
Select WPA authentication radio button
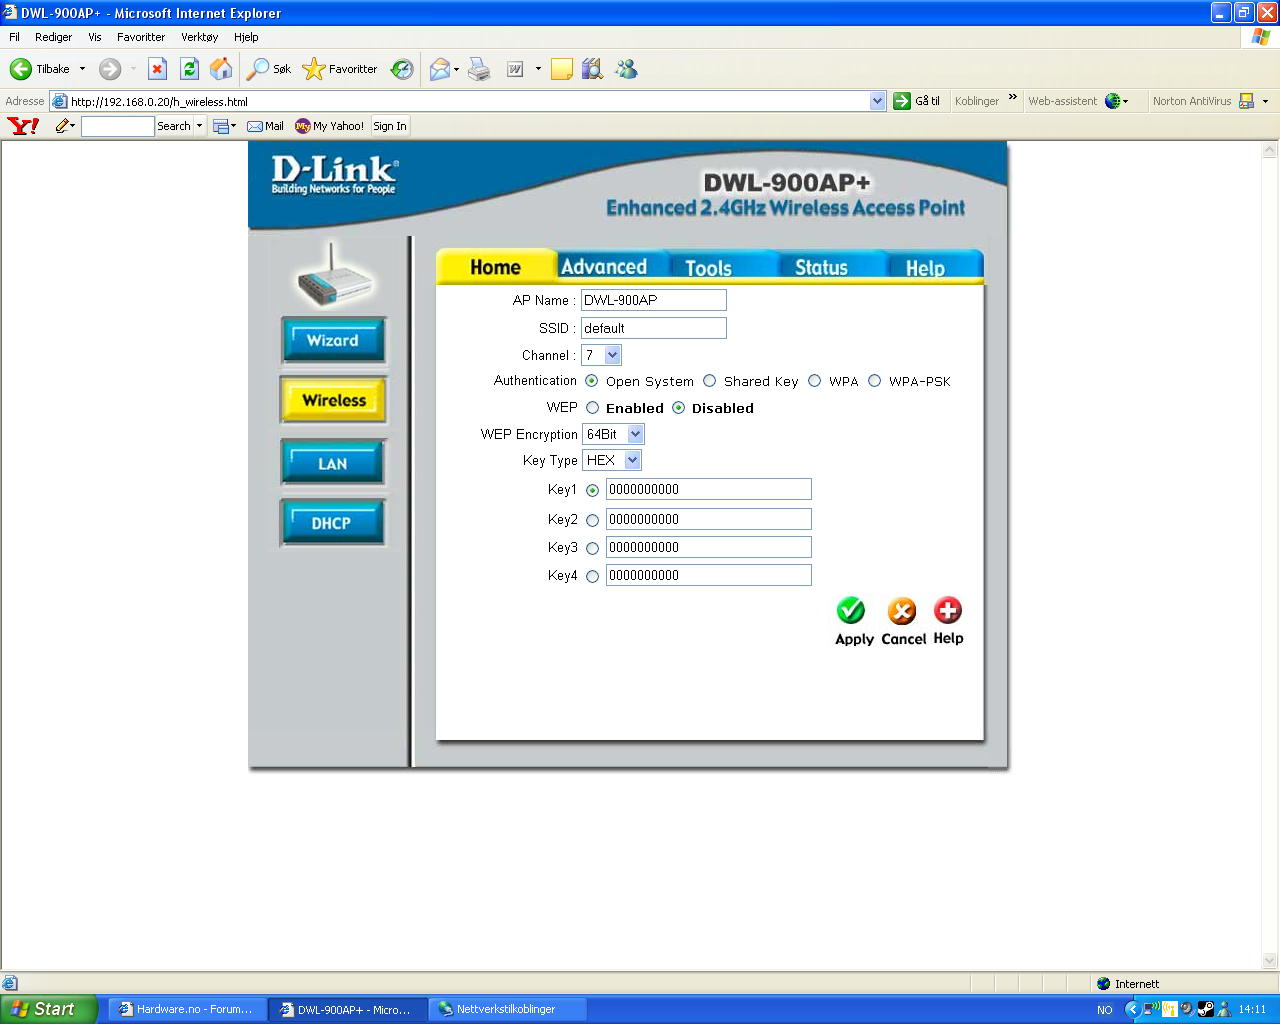(815, 381)
